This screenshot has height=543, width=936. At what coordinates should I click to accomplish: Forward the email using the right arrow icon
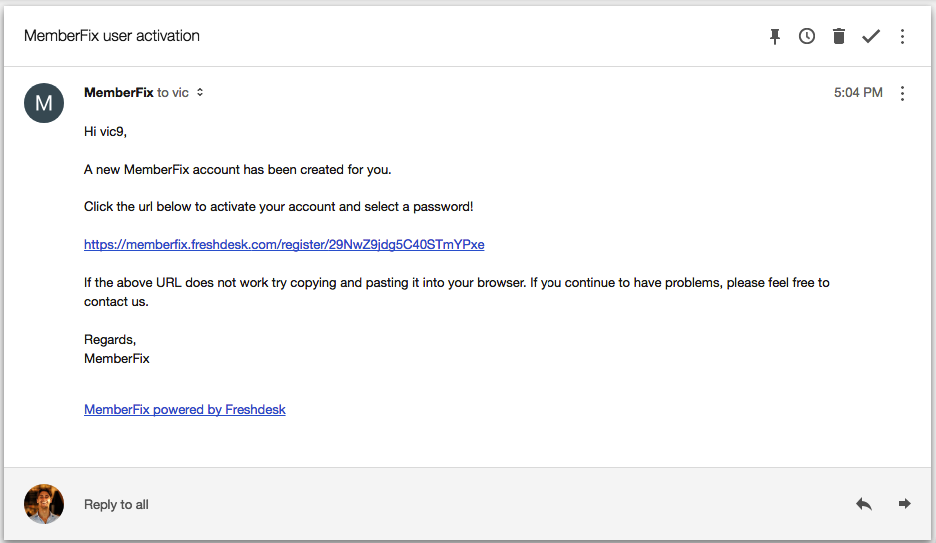click(904, 504)
